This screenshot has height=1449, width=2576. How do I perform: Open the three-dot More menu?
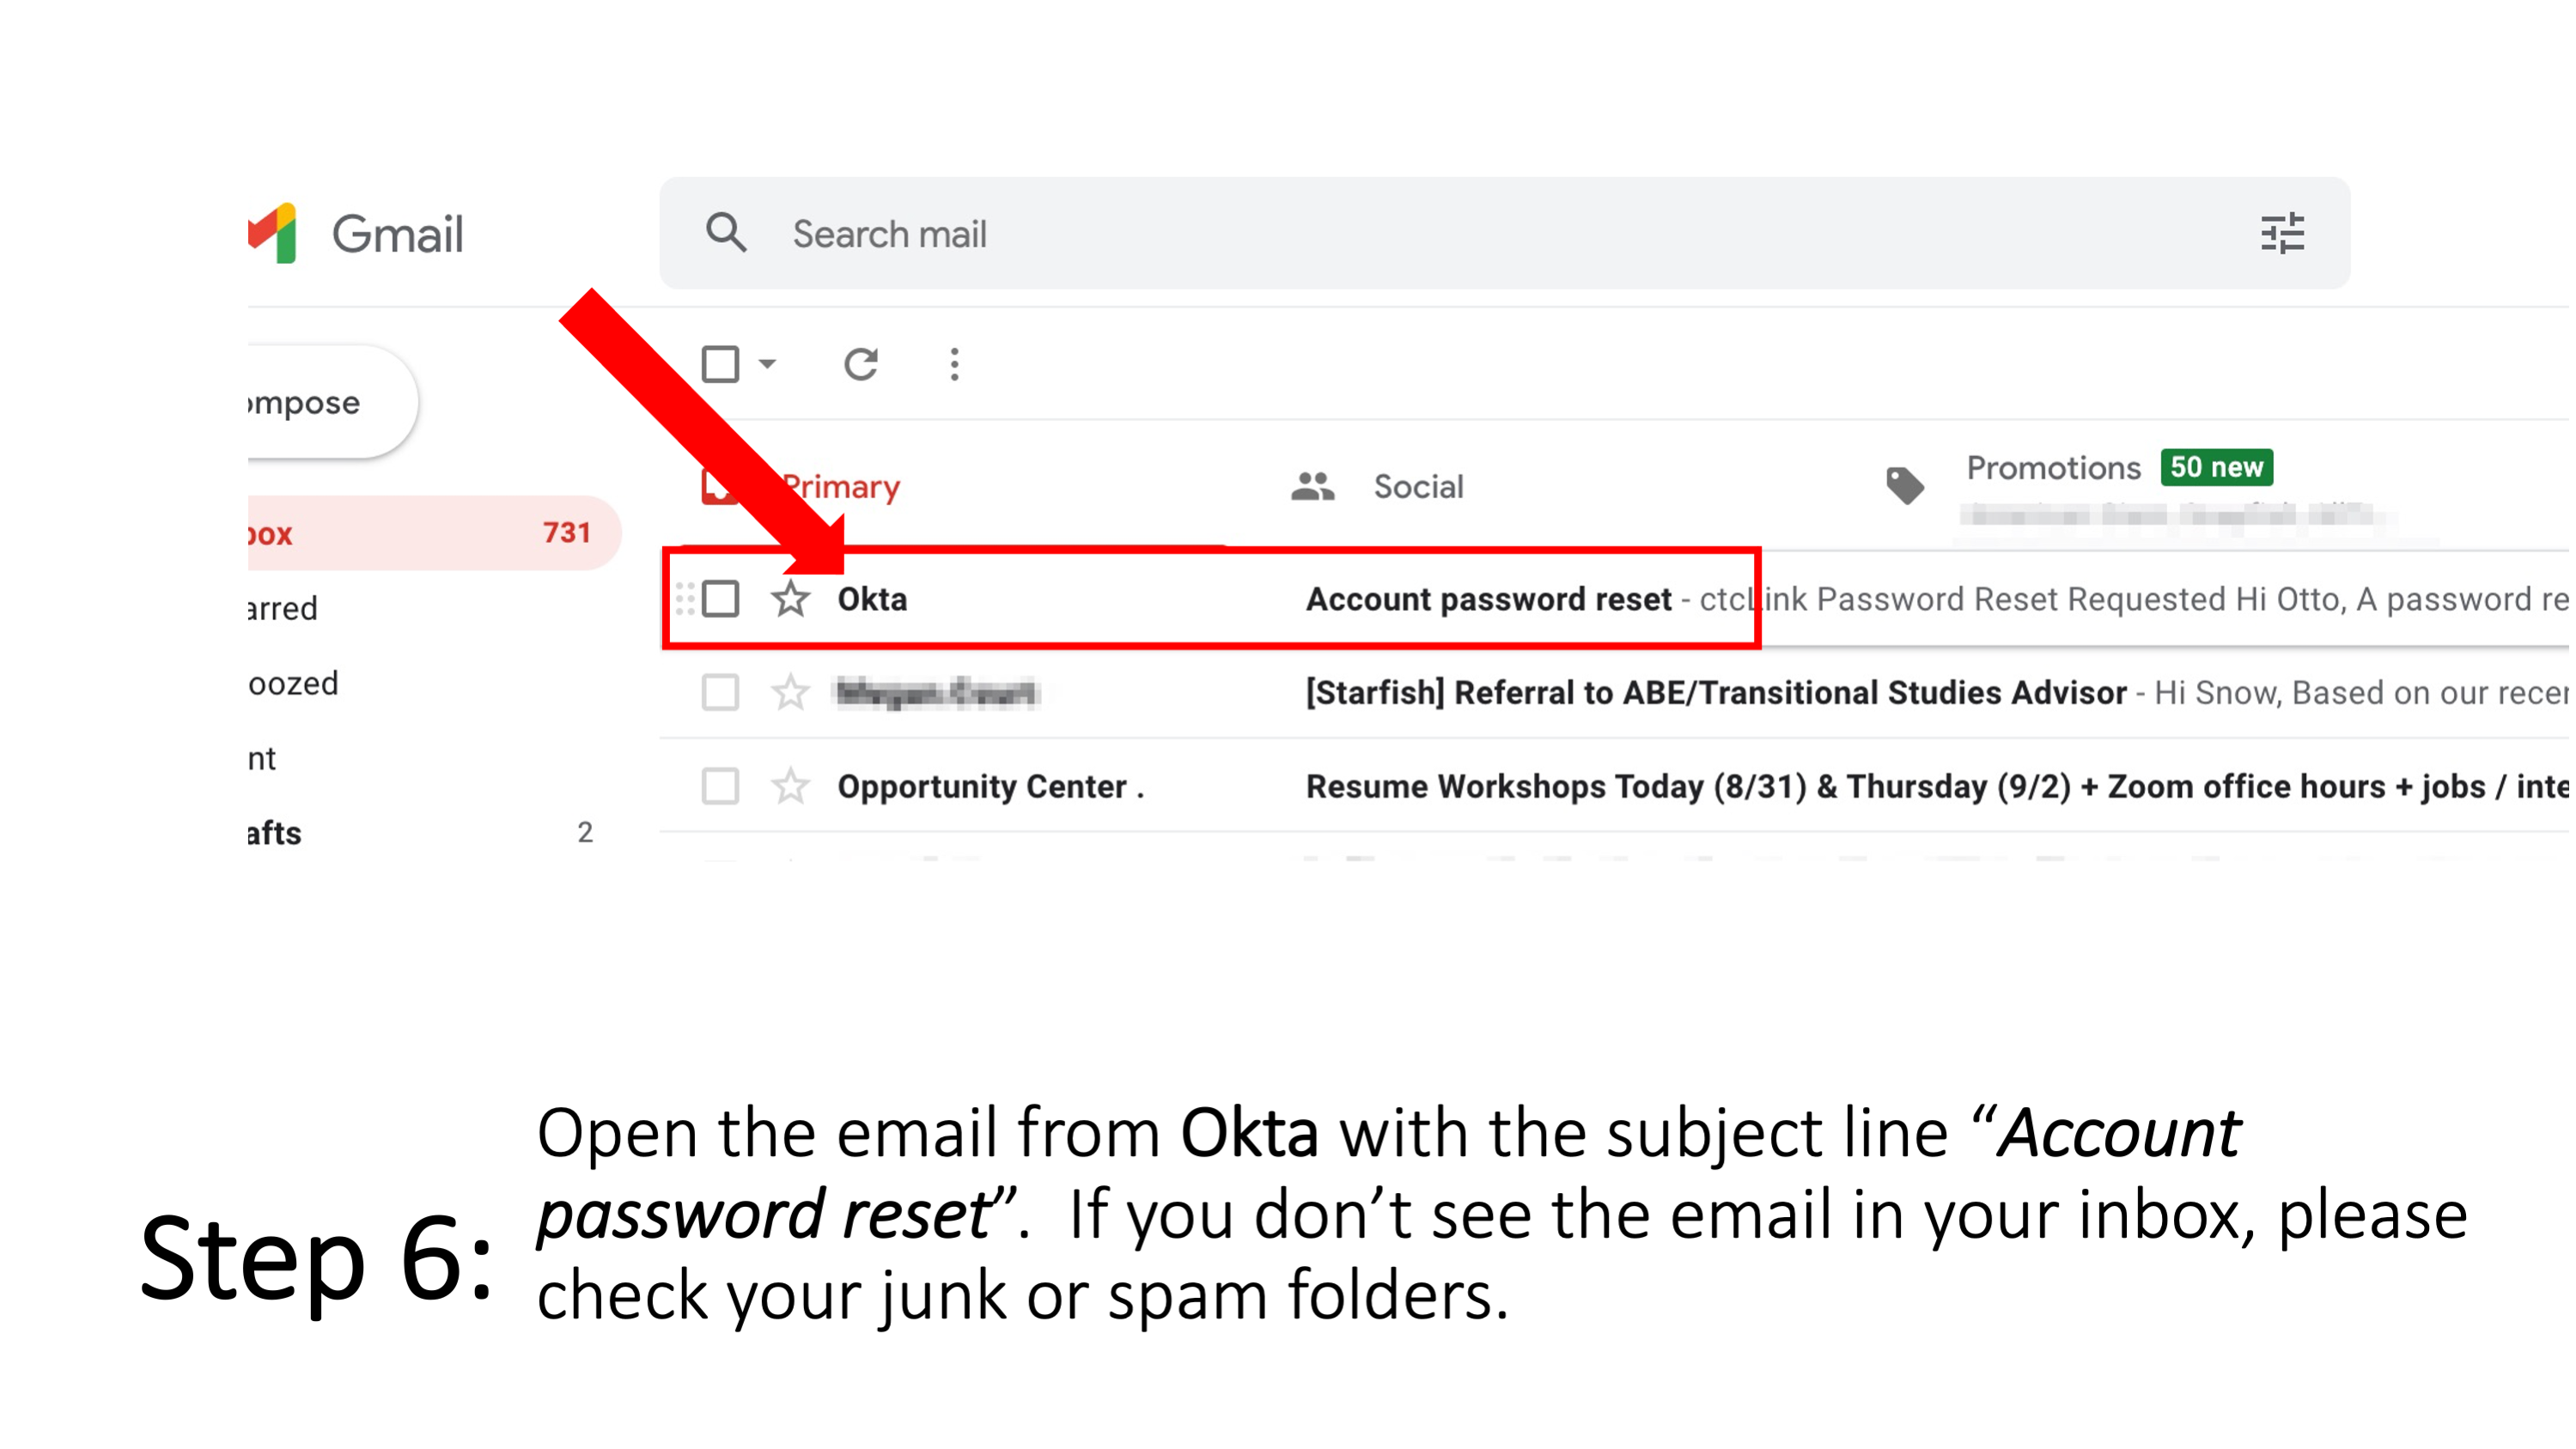click(955, 364)
